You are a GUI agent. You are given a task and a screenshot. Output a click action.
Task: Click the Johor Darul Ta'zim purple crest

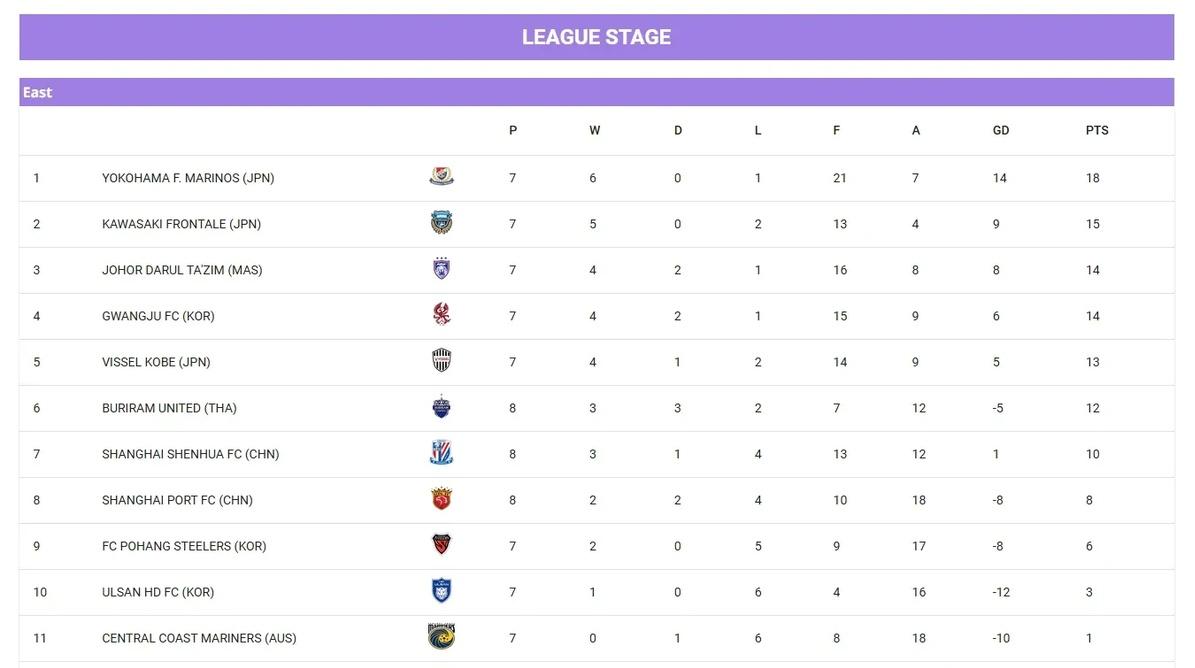tap(441, 268)
